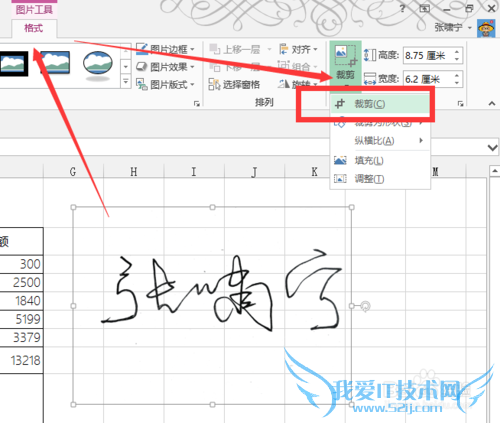Apply the oval picture style thumbnail
Screen dimensions: 500x423
[98, 63]
